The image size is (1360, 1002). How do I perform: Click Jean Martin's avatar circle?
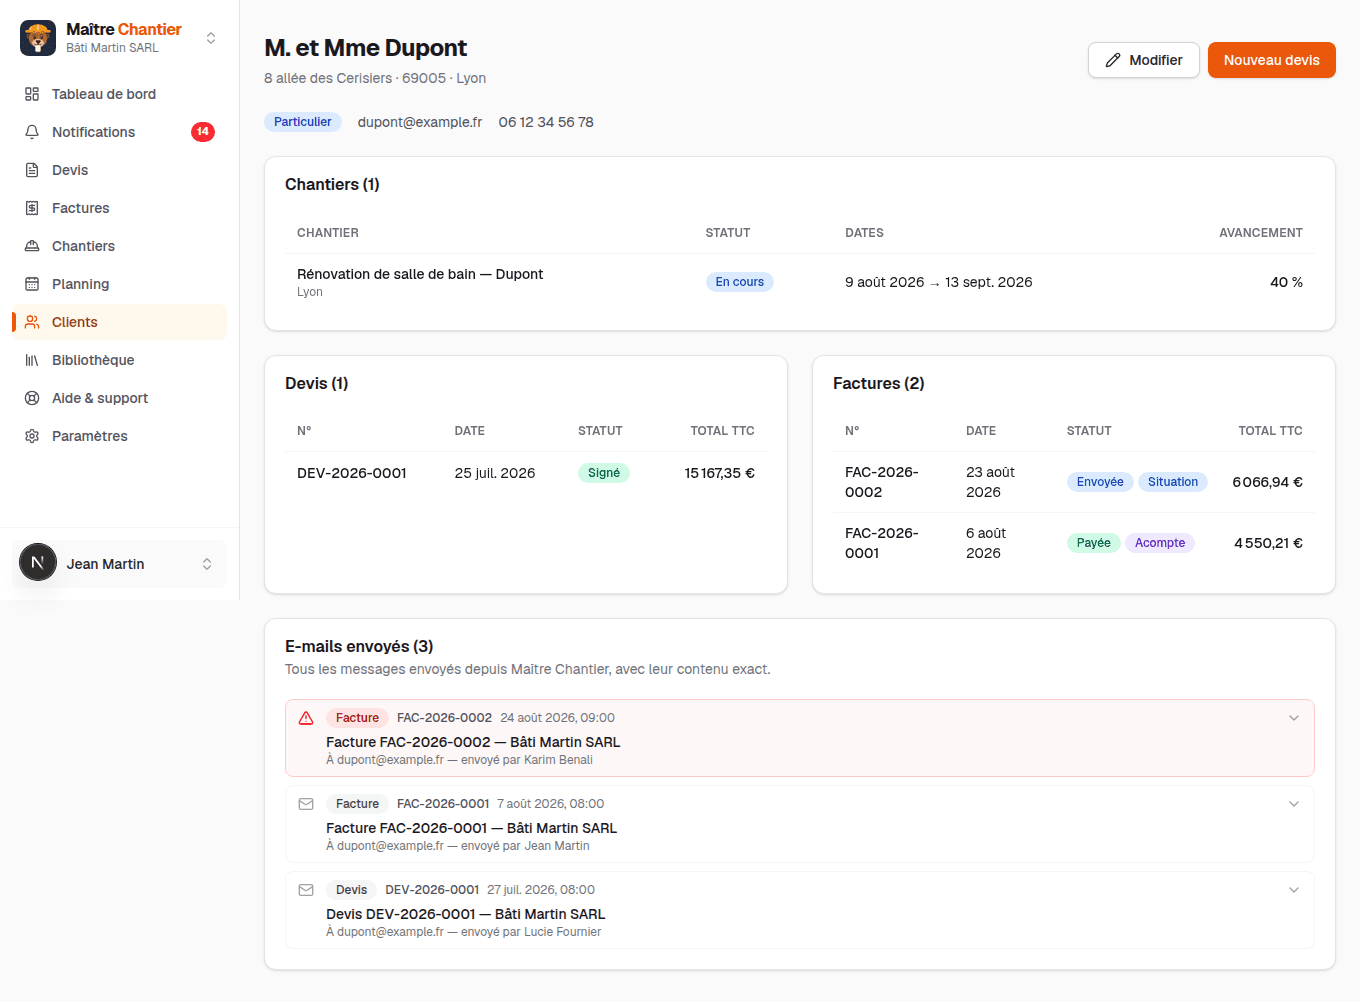[x=38, y=563]
